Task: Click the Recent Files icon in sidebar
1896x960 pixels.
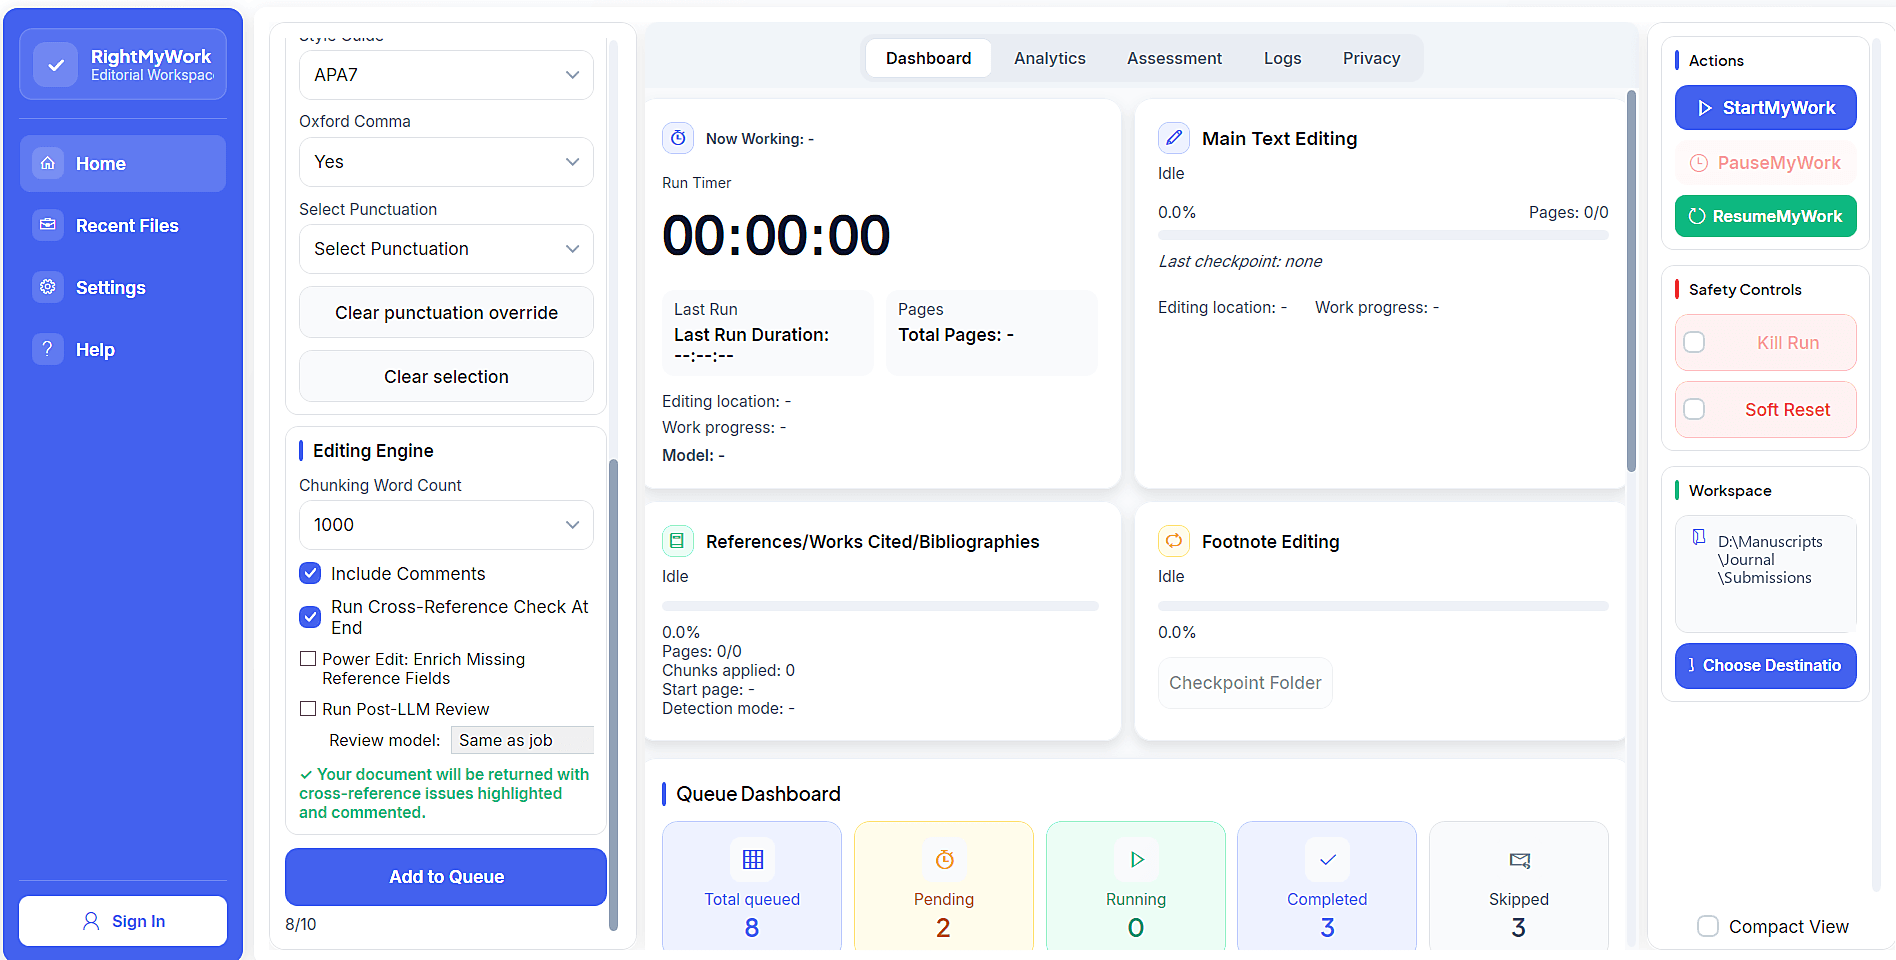Action: pos(48,225)
